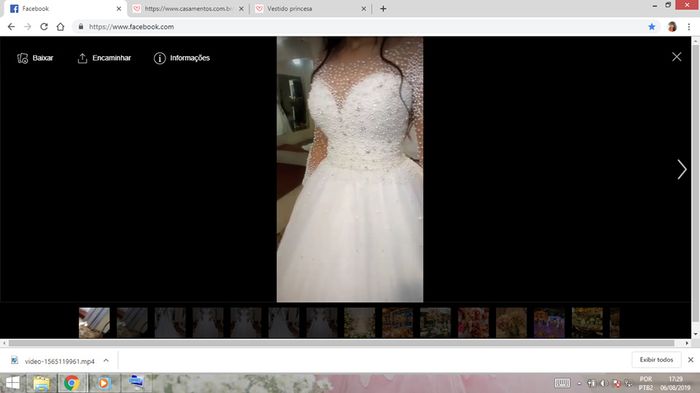Select the sixth thumbnail in filmstrip
Image resolution: width=700 pixels, height=393 pixels.
pyautogui.click(x=284, y=322)
